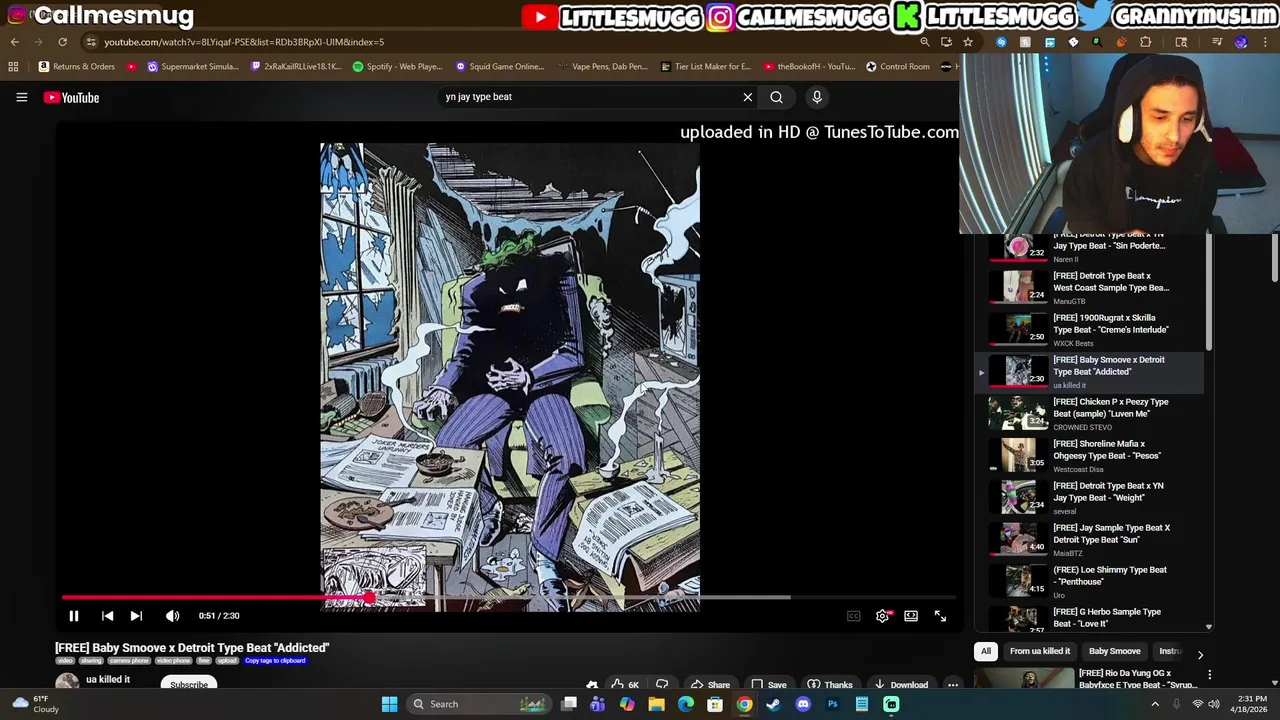This screenshot has height=720, width=1280.
Task: Open File Explorer from the taskbar
Action: point(656,704)
